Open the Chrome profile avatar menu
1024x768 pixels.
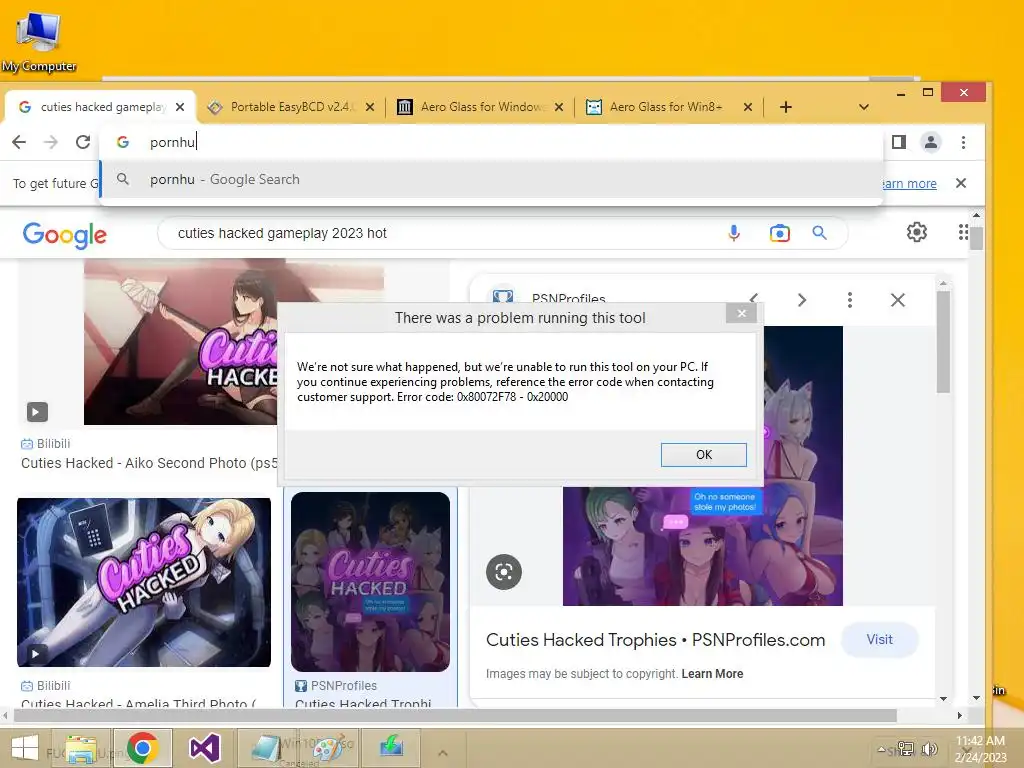click(931, 142)
